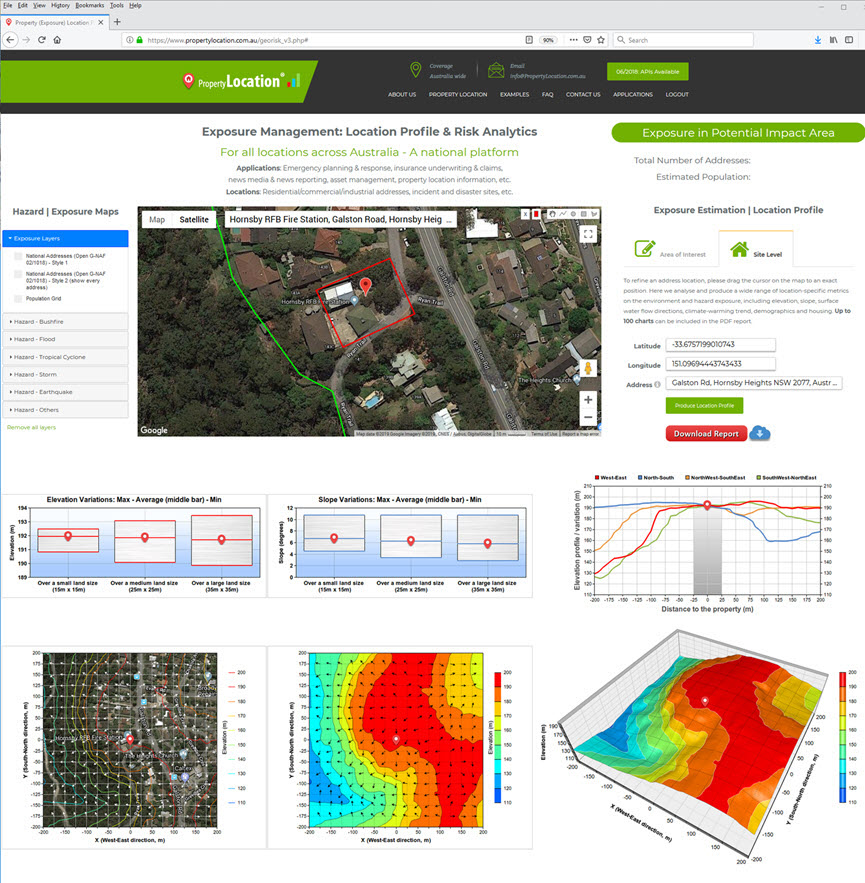Reload the page with the refresh icon
This screenshot has width=865, height=883.
coord(42,39)
